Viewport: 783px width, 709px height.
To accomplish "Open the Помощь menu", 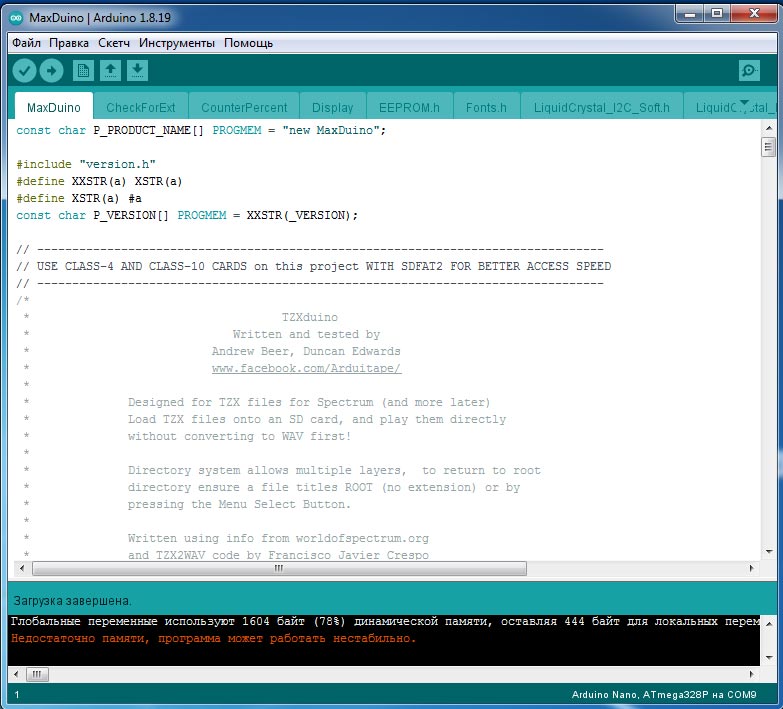I will (x=248, y=43).
